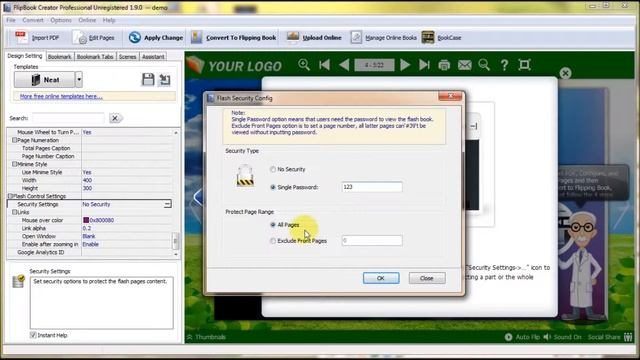640x360 pixels.
Task: Close the help overlay with round X
Action: tap(565, 73)
